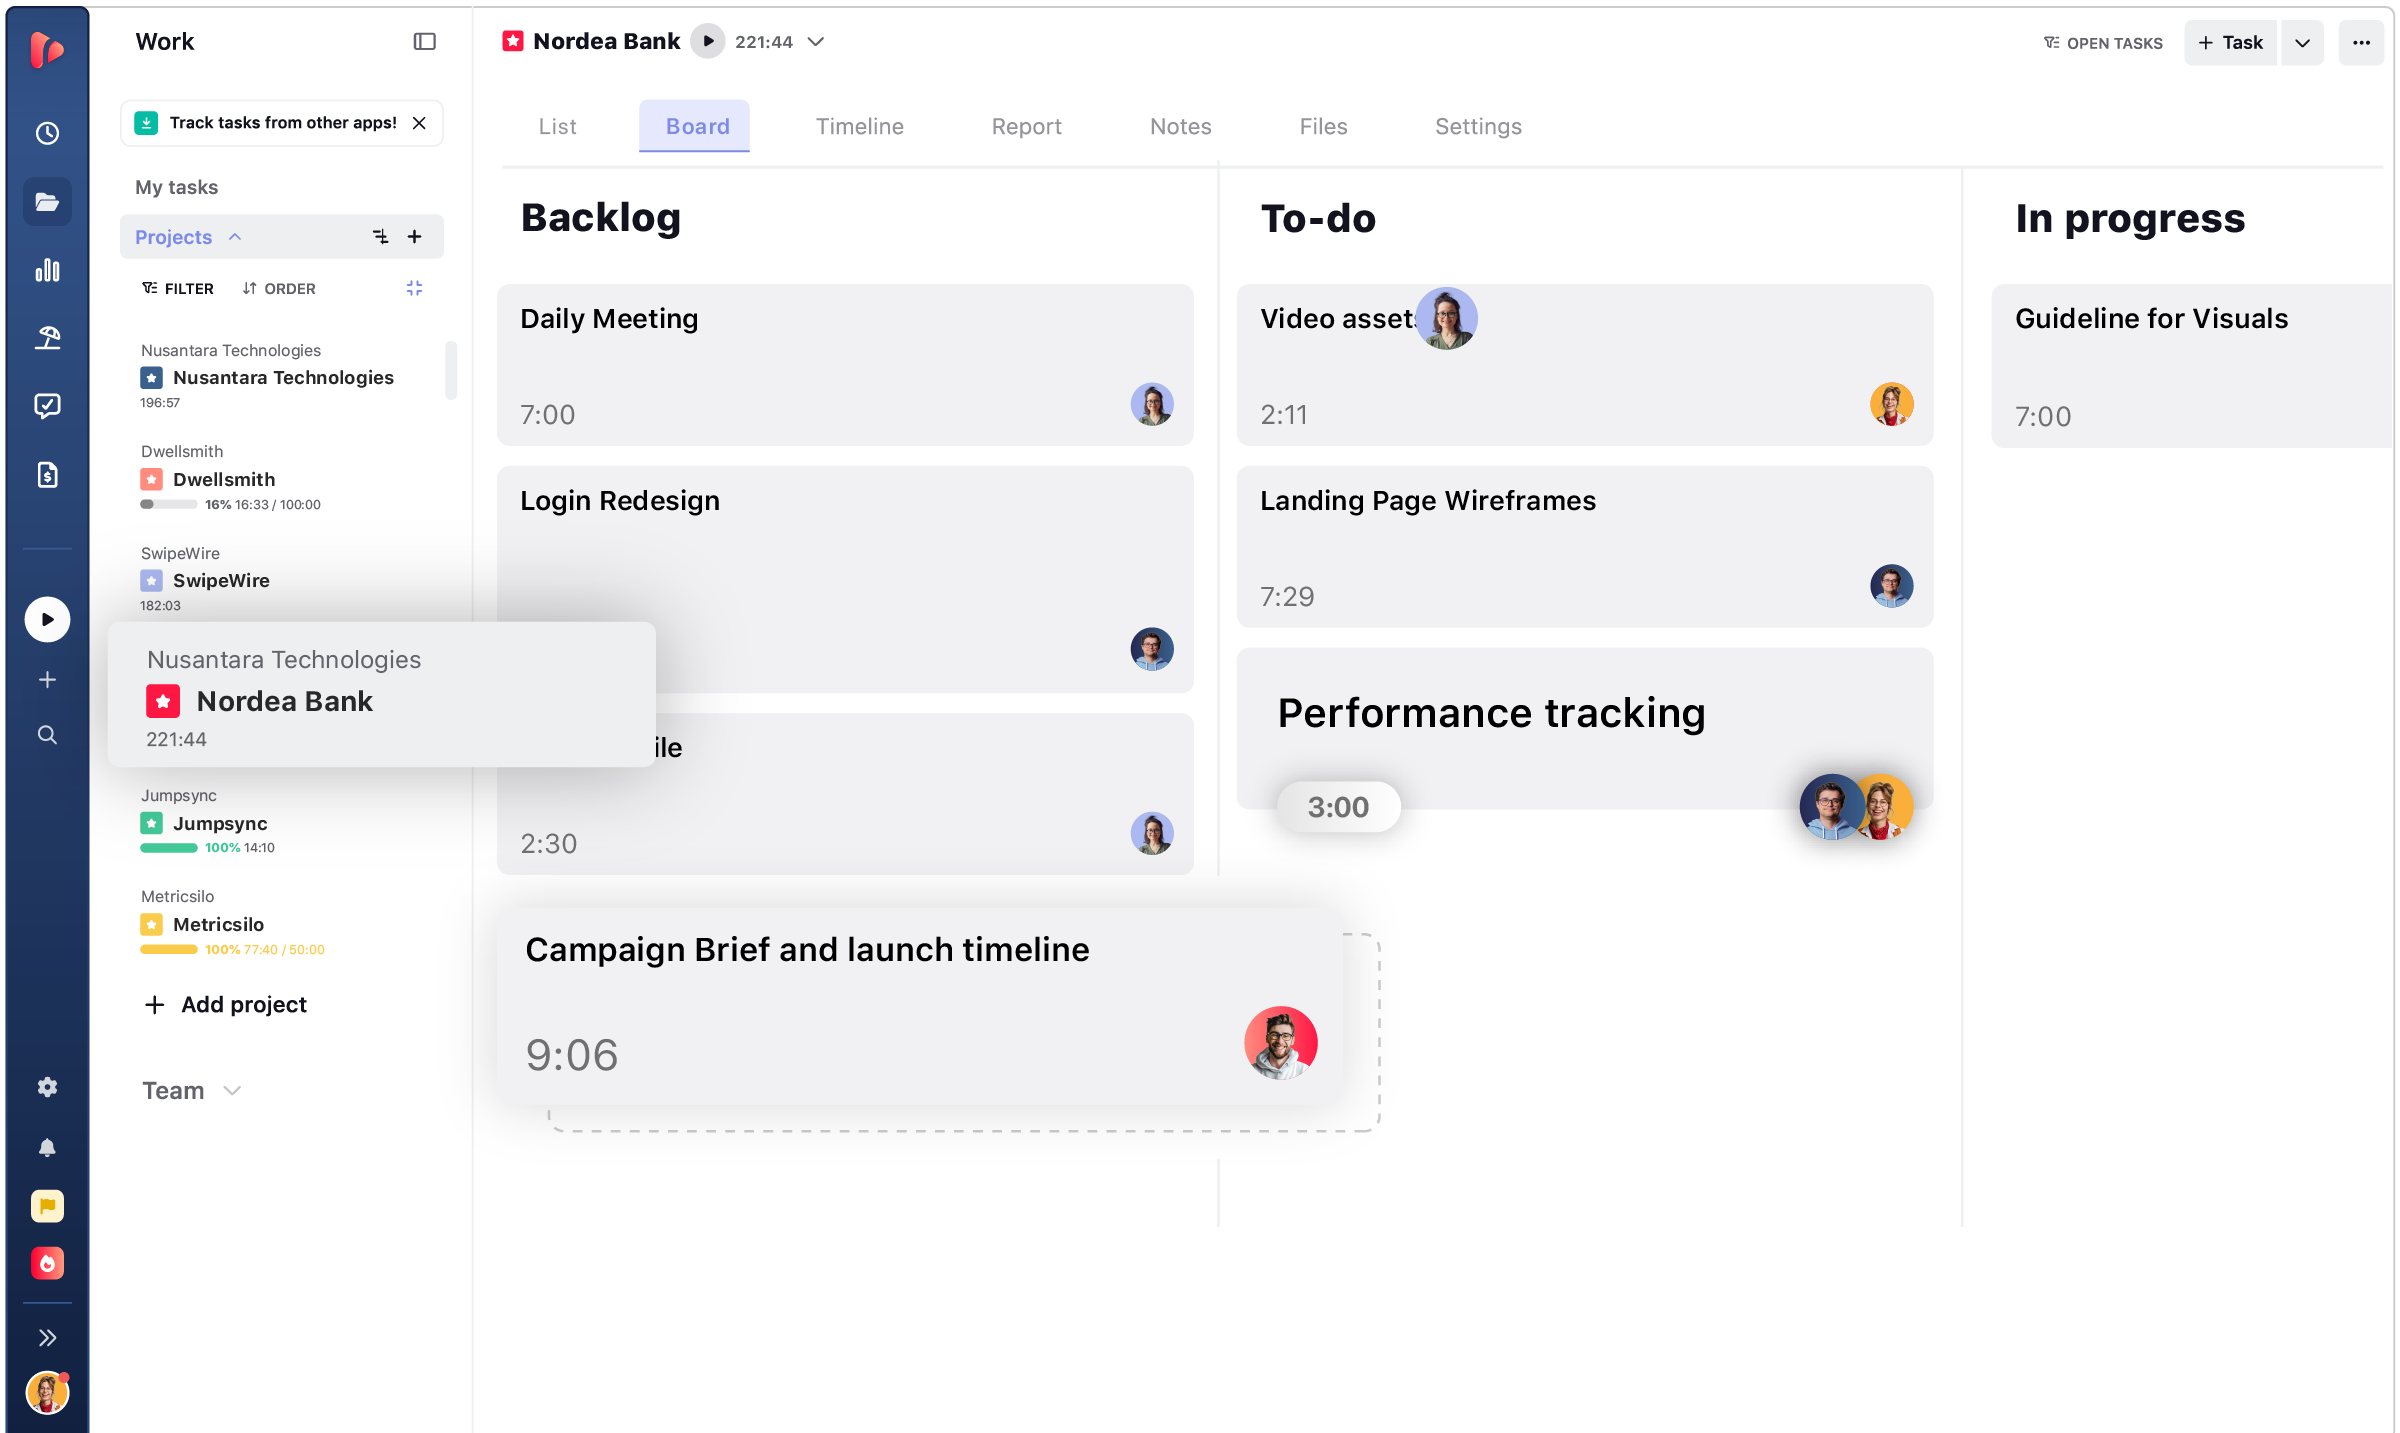Switch to the Notes tab
The height and width of the screenshot is (1433, 2400).
pos(1180,126)
